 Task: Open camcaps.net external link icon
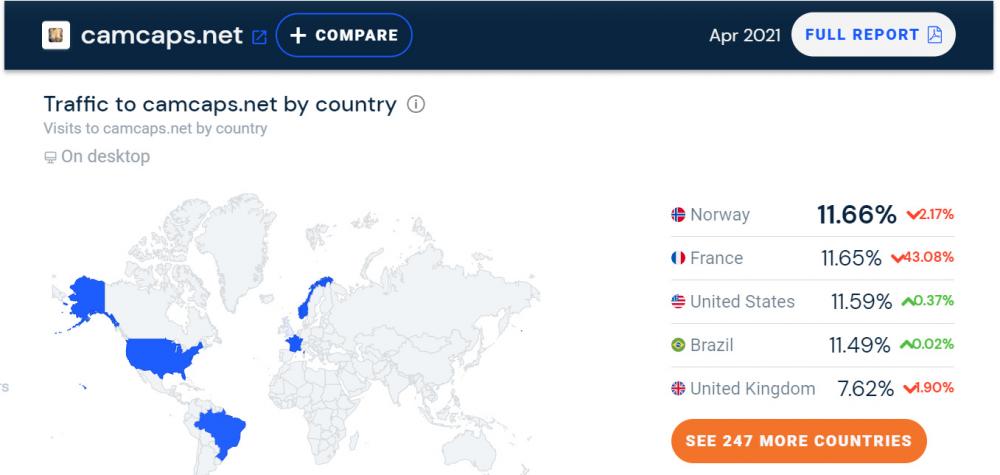click(x=259, y=37)
